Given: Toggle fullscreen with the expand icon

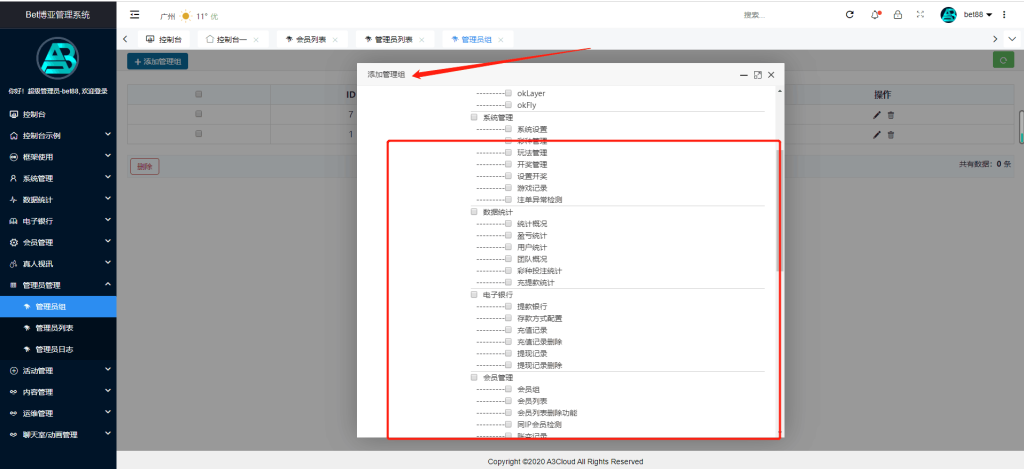Looking at the screenshot, I should (919, 15).
